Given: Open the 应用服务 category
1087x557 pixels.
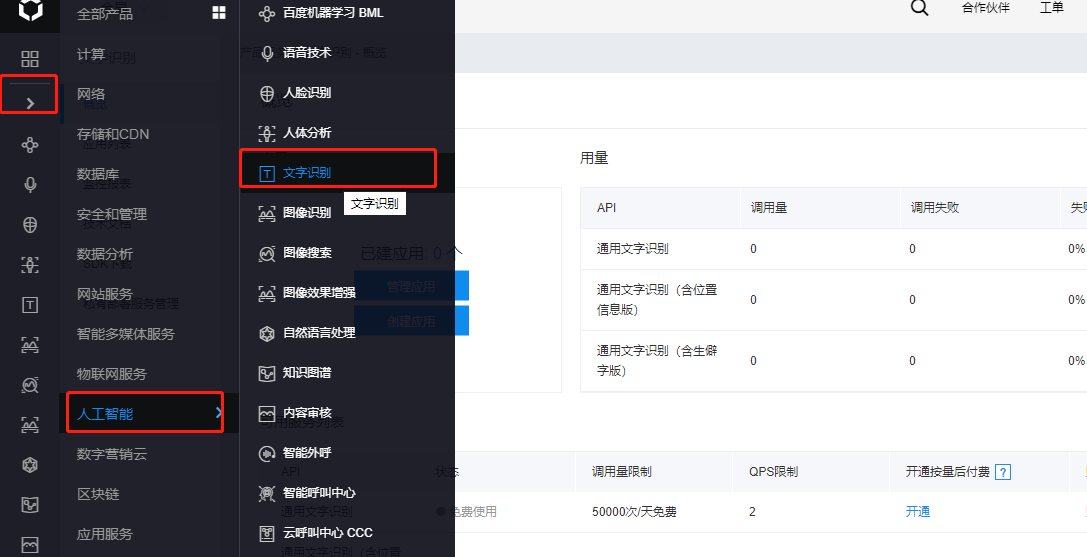Looking at the screenshot, I should pos(105,534).
